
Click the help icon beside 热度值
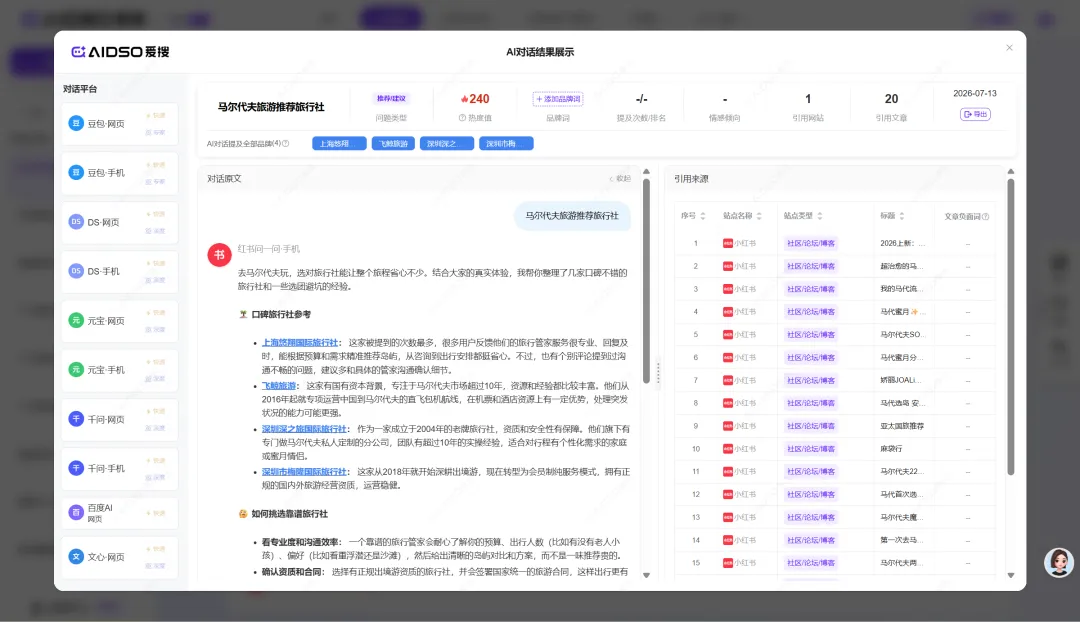coord(462,118)
